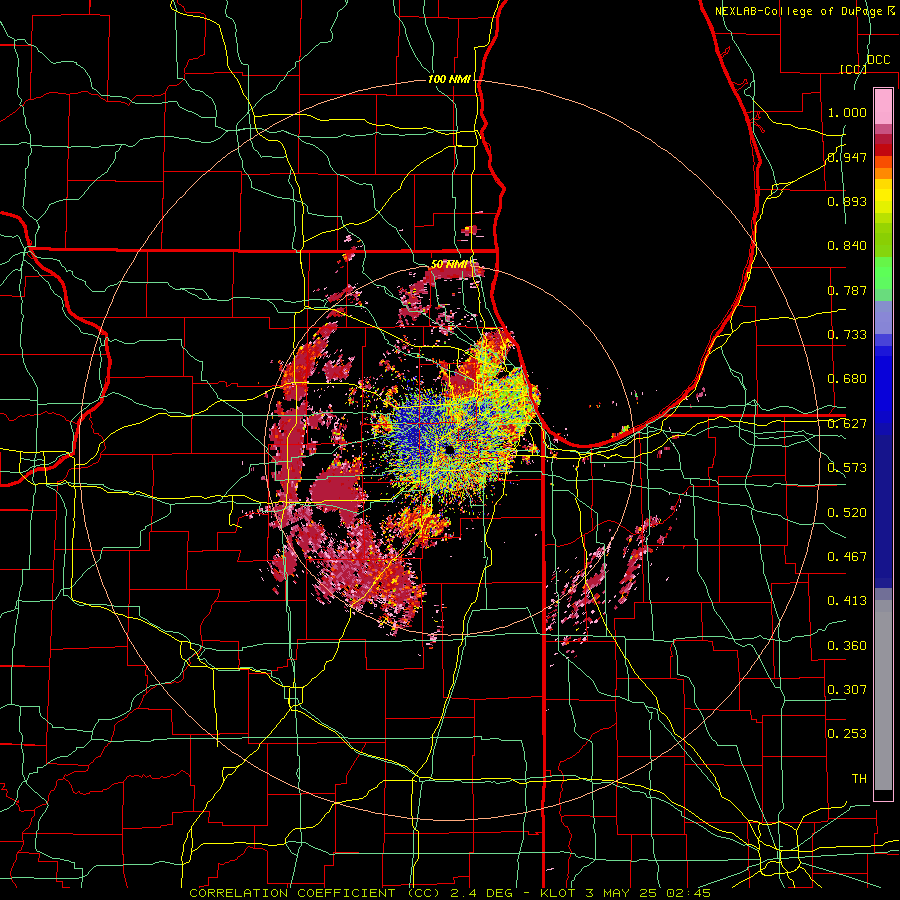
Task: Pick the light pink color at scale top
Action: (x=883, y=107)
